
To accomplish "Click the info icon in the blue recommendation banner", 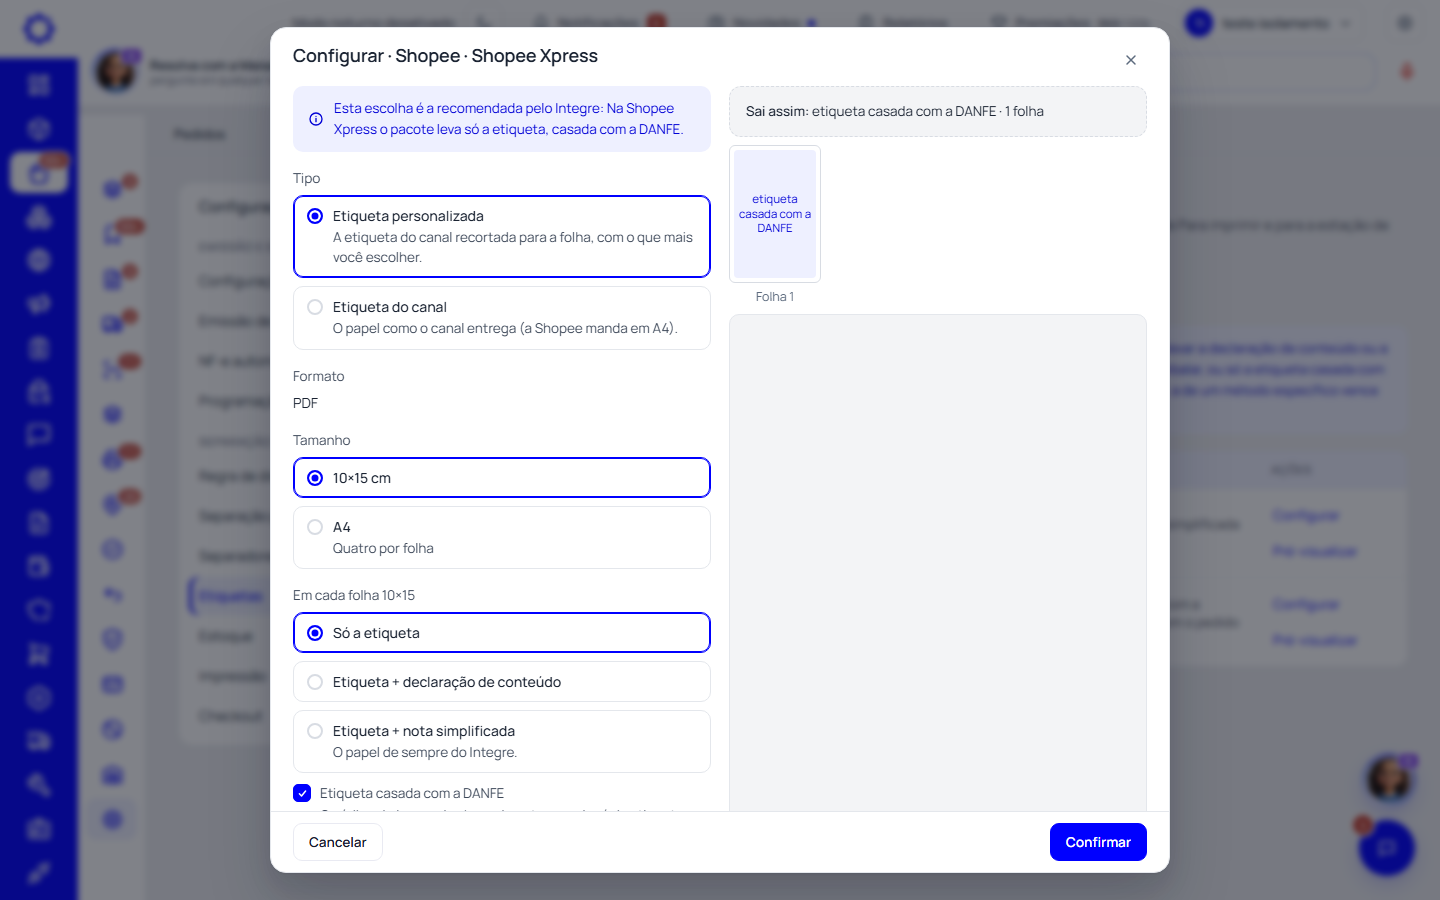I will pyautogui.click(x=316, y=119).
